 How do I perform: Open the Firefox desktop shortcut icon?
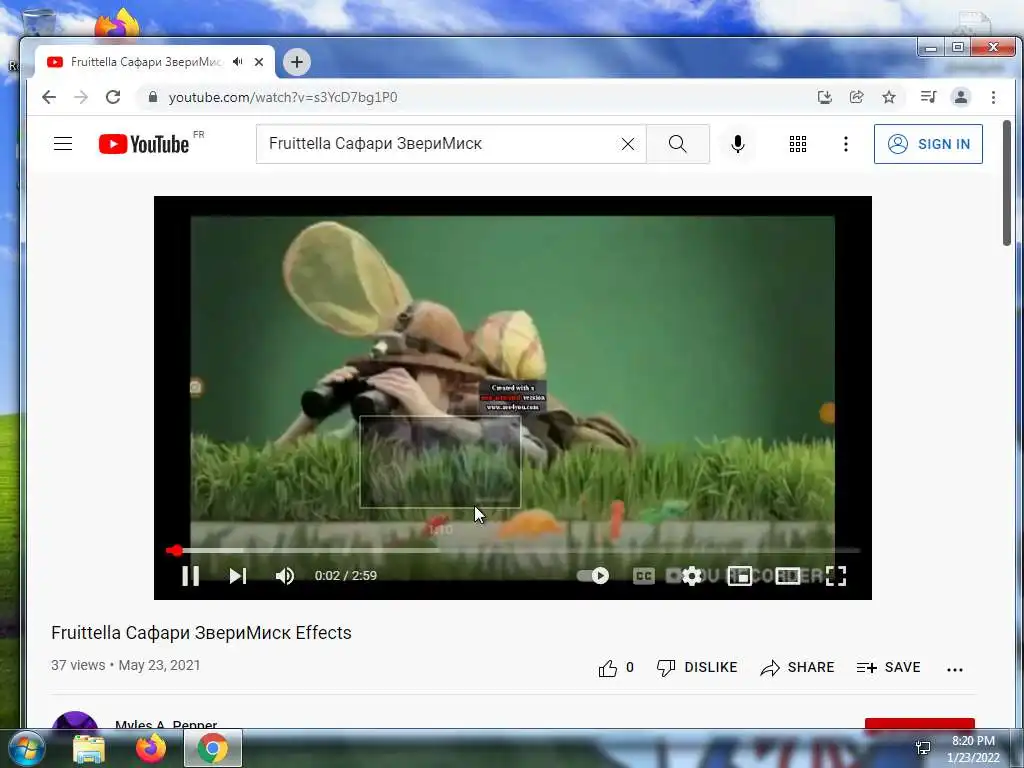click(x=117, y=25)
